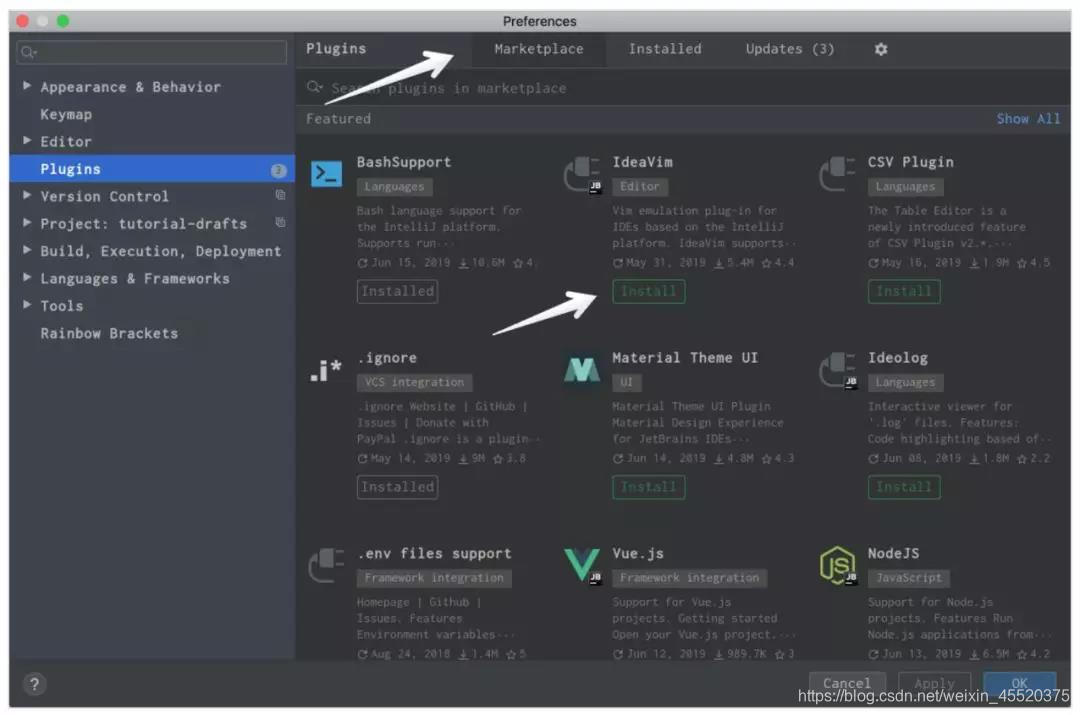Click the Apply button
The width and height of the screenshot is (1080, 715).
pos(934,683)
